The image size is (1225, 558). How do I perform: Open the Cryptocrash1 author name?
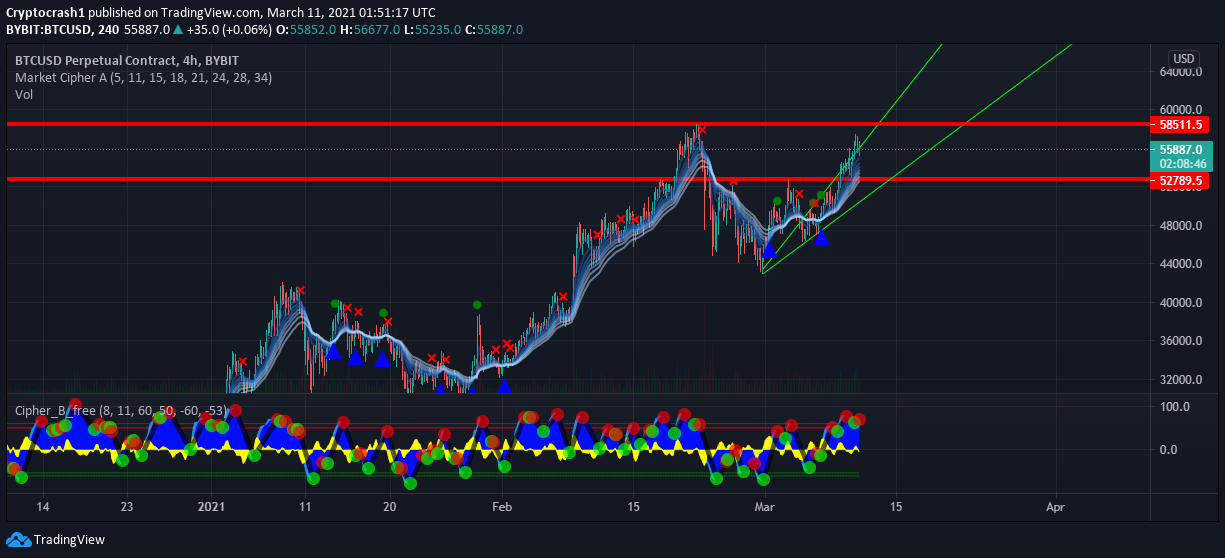pyautogui.click(x=44, y=13)
